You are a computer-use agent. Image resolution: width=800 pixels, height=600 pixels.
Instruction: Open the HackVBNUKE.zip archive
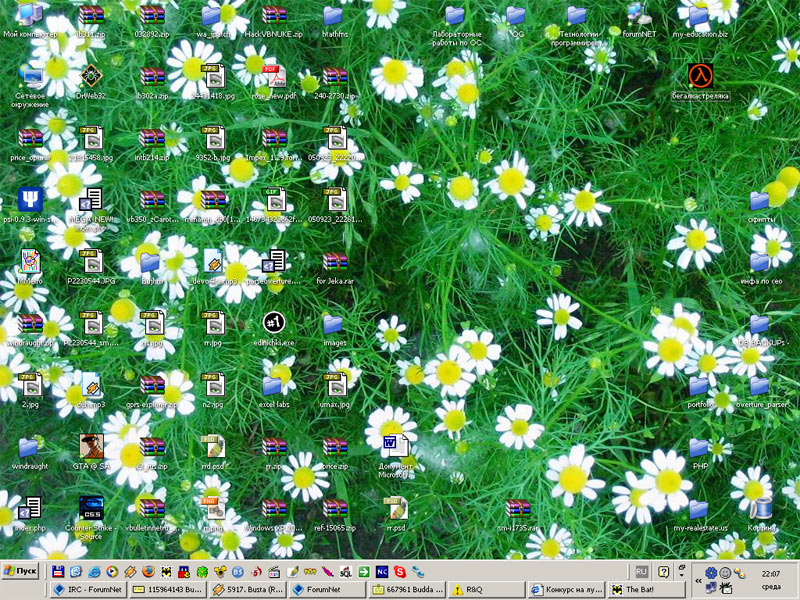tap(274, 15)
